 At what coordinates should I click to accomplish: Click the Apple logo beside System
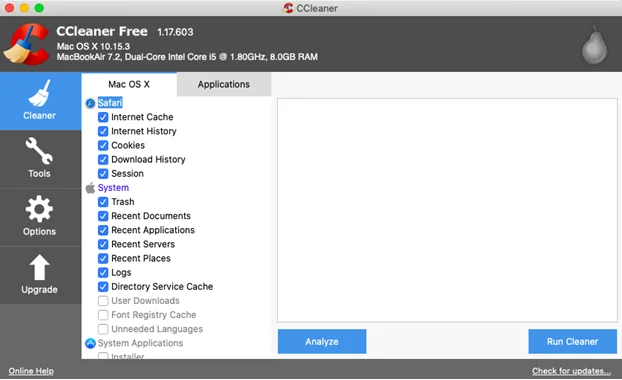(90, 188)
